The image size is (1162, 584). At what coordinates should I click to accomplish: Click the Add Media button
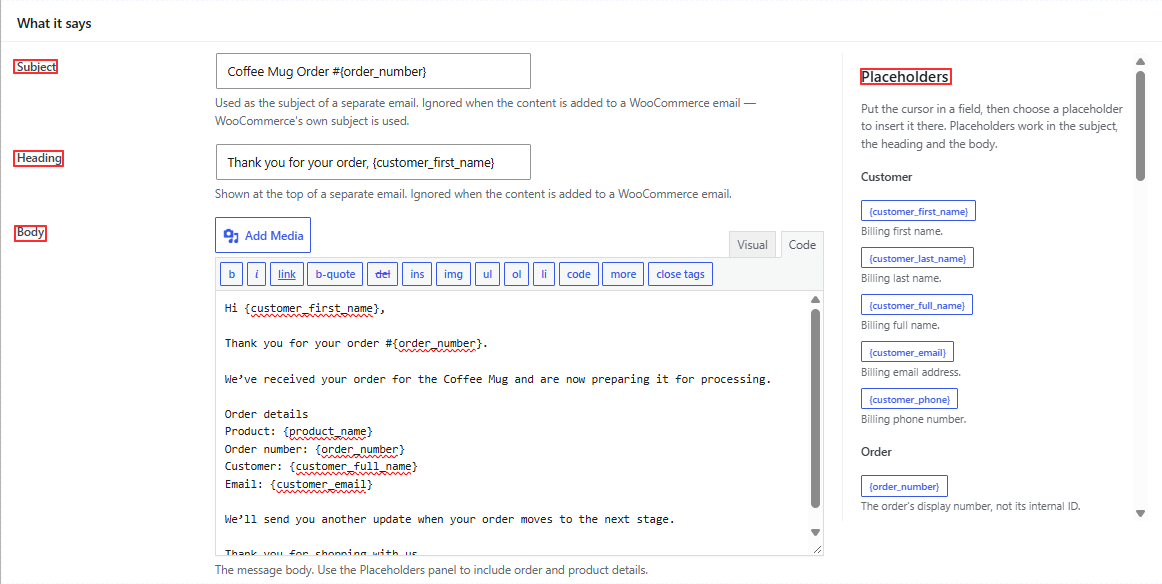263,235
